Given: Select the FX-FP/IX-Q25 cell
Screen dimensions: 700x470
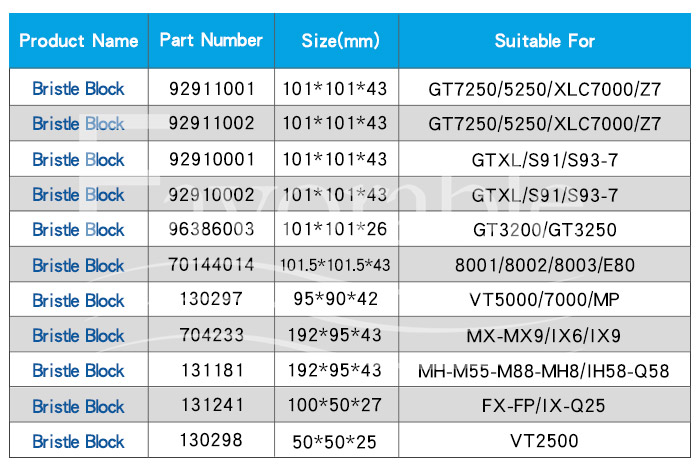Looking at the screenshot, I should coord(545,406).
